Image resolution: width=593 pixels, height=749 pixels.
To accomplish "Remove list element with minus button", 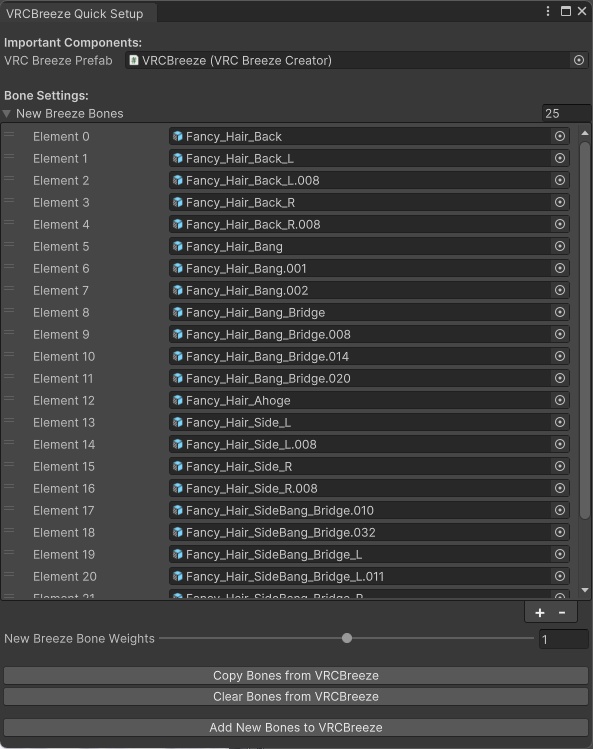I will 562,613.
